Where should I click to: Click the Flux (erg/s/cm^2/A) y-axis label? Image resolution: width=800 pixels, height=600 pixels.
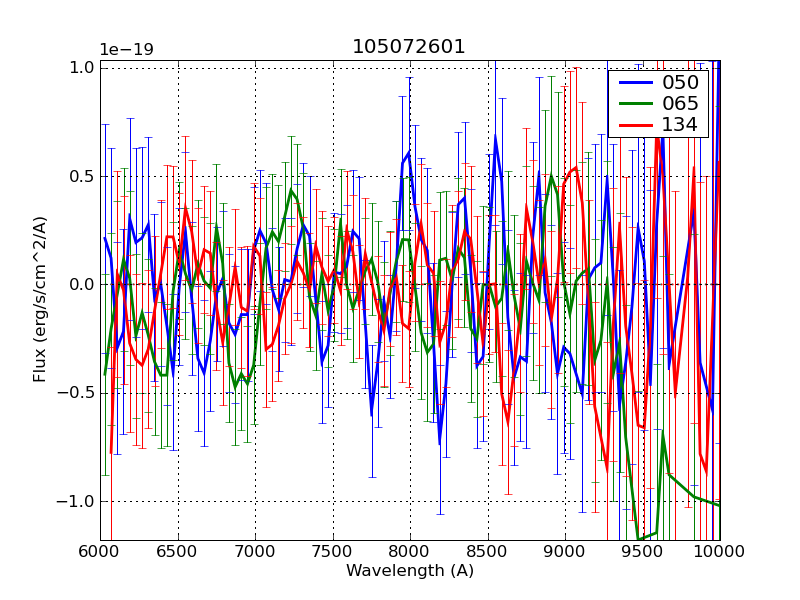coord(41,300)
